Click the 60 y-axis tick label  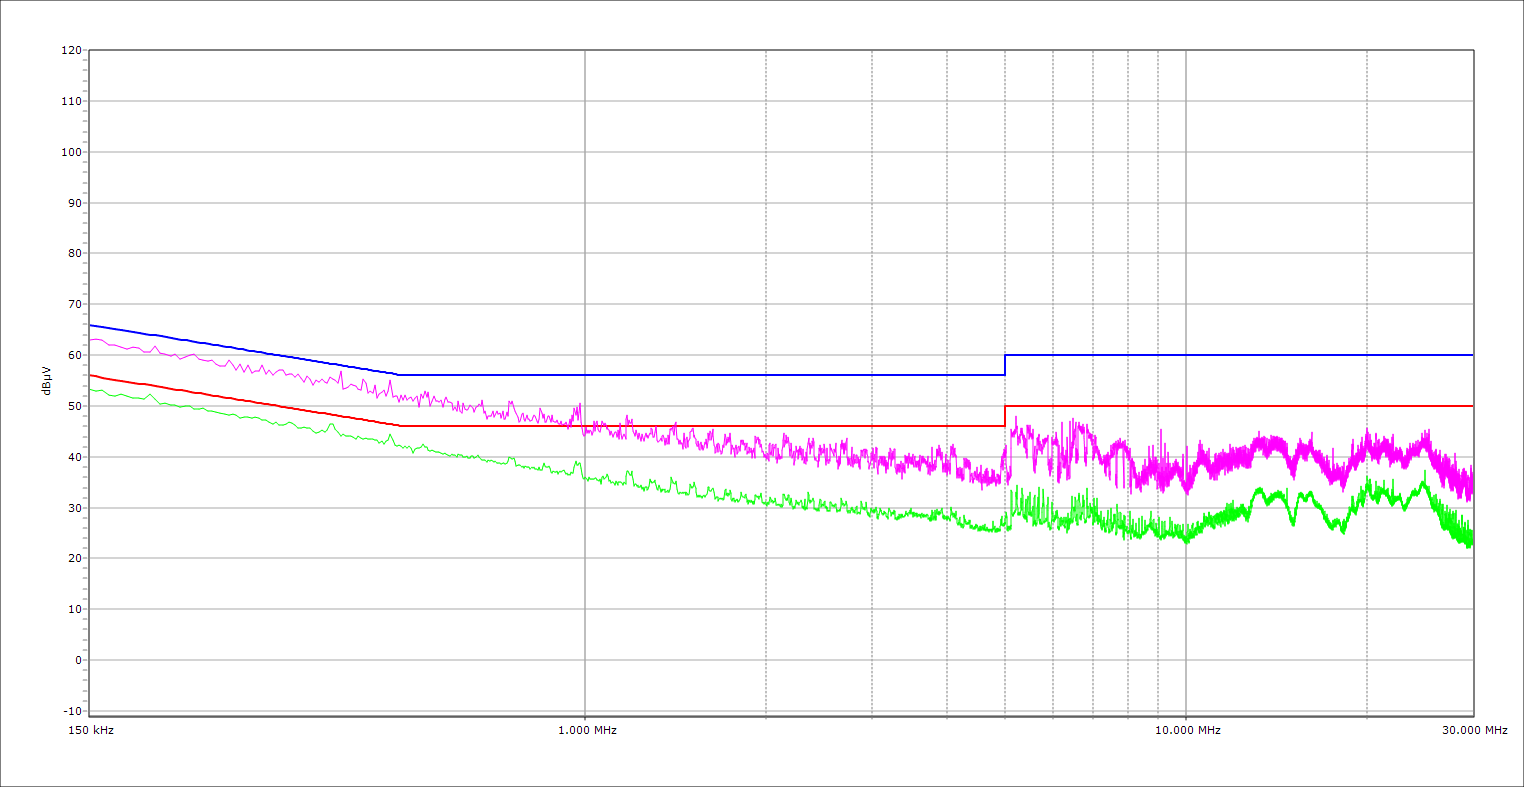click(x=74, y=355)
